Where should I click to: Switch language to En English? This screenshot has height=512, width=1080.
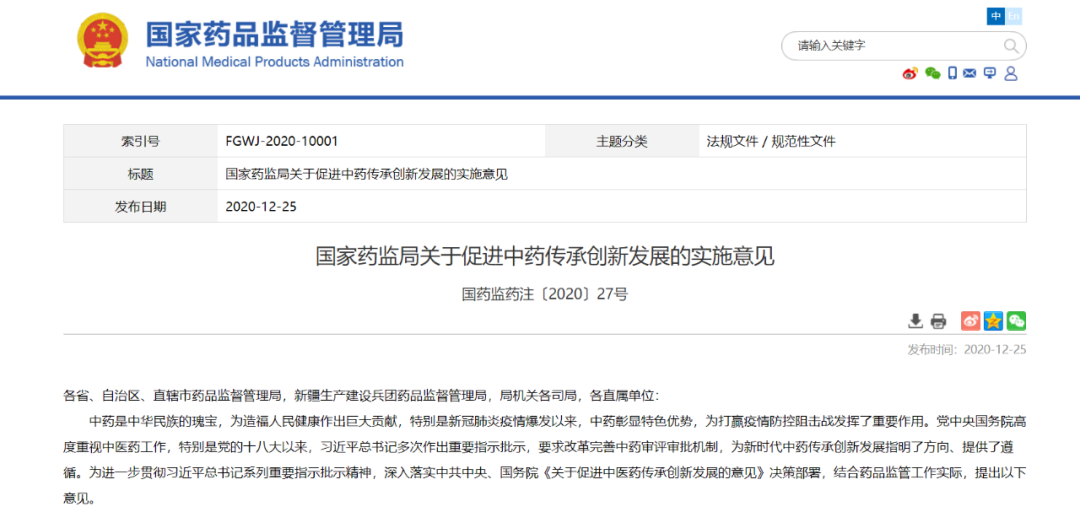(x=1013, y=16)
